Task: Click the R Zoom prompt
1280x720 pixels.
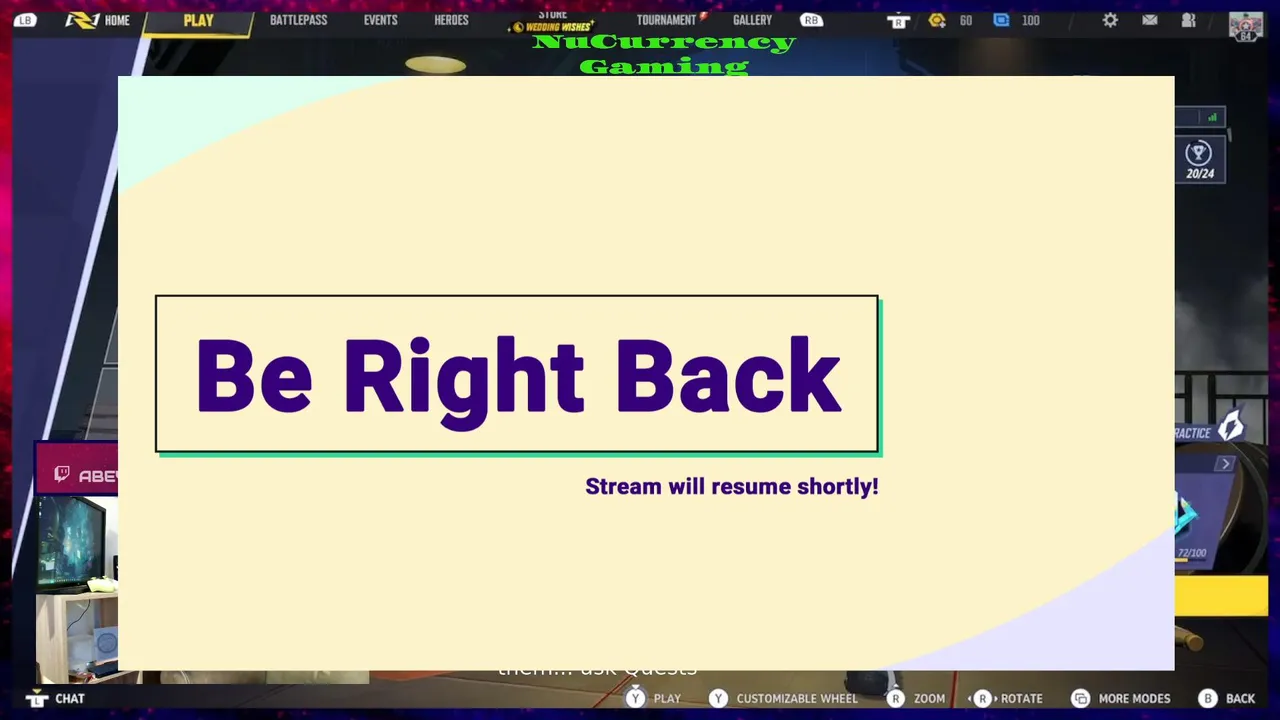Action: [916, 698]
